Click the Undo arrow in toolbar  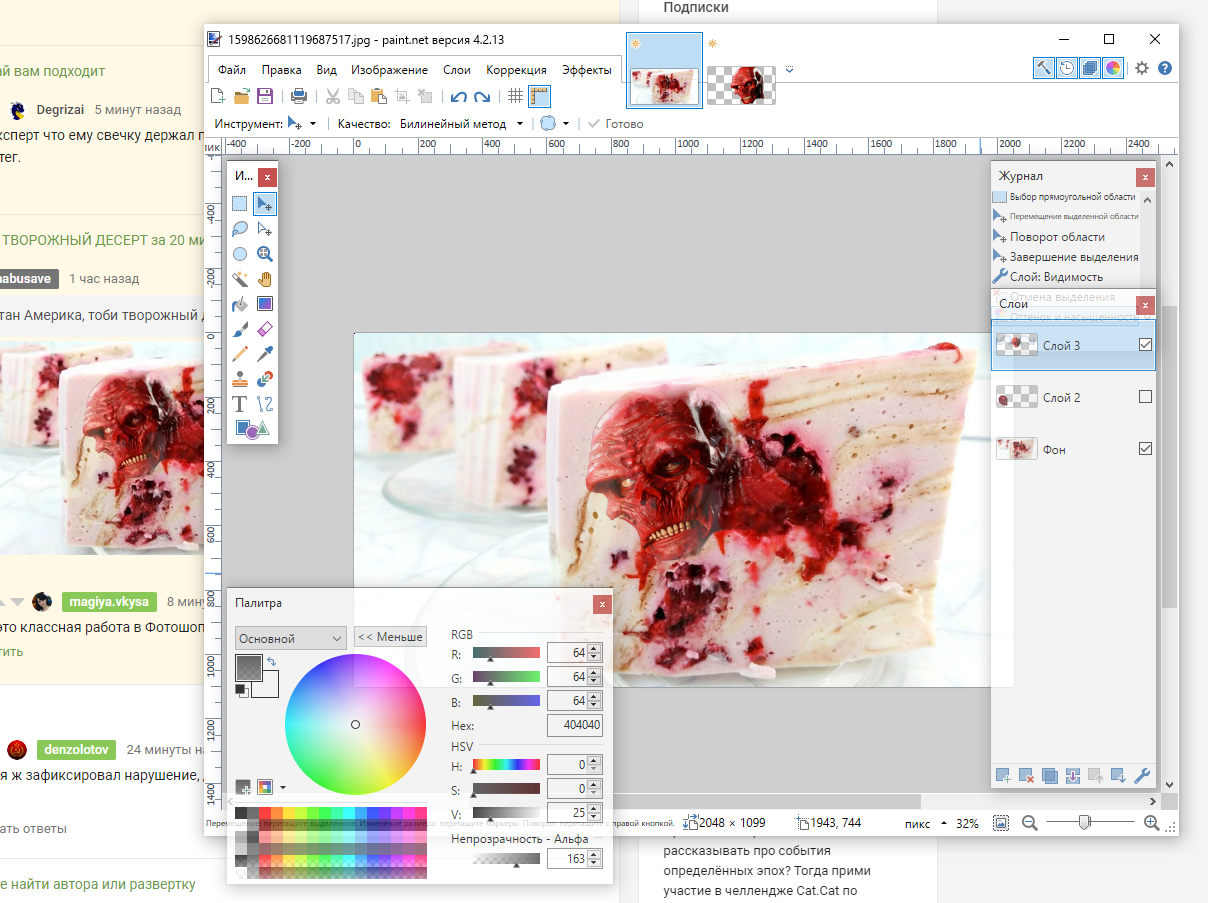point(458,96)
